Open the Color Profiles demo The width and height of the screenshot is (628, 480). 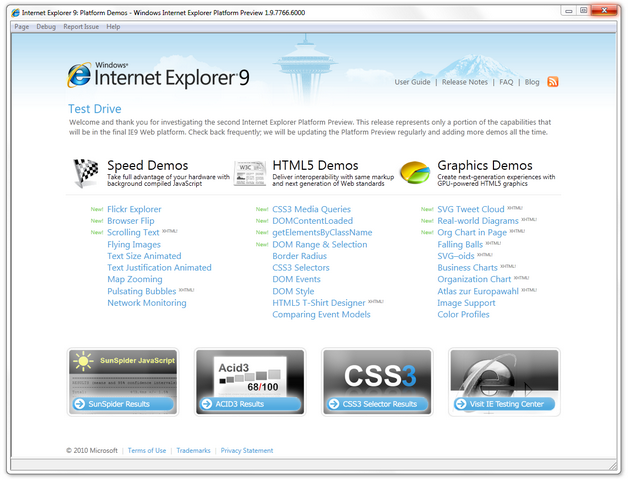click(x=463, y=315)
